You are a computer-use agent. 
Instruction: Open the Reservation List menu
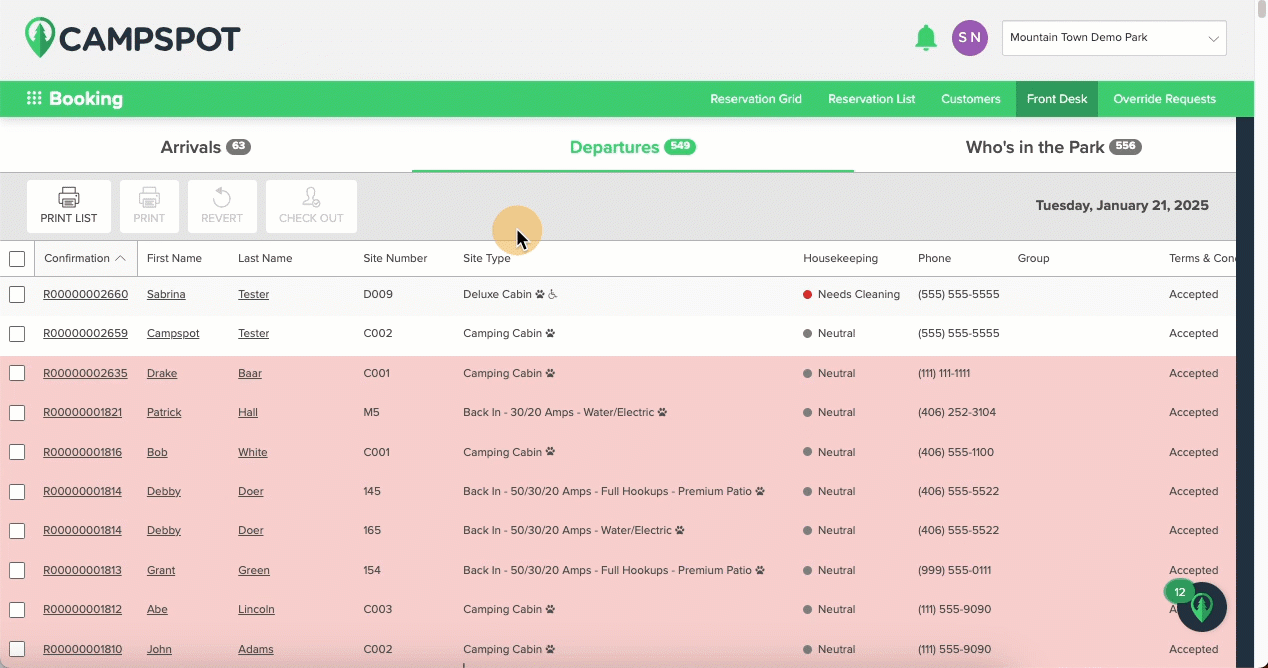[872, 99]
